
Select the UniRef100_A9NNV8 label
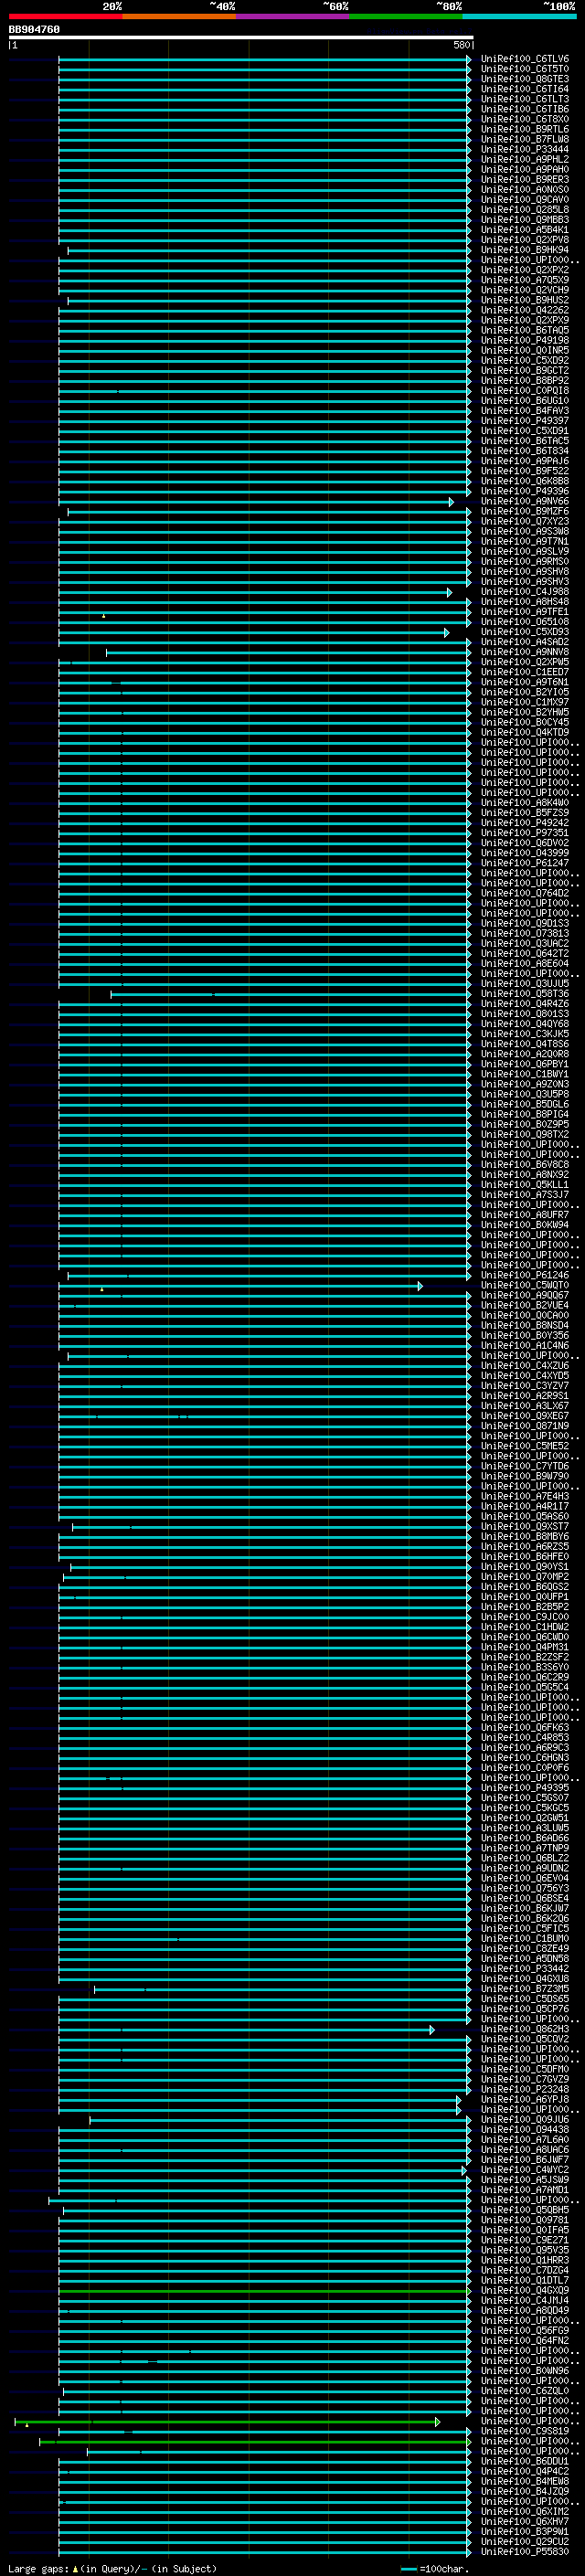point(524,653)
